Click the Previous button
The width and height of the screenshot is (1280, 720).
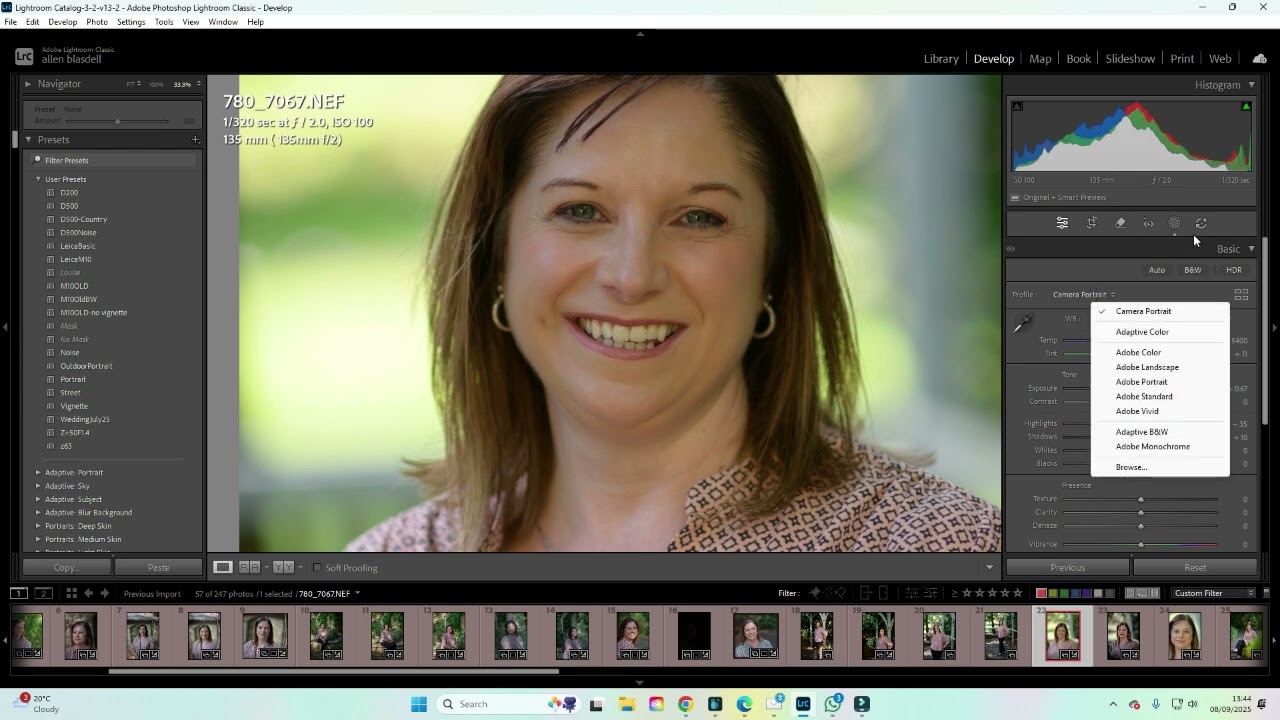[1067, 567]
